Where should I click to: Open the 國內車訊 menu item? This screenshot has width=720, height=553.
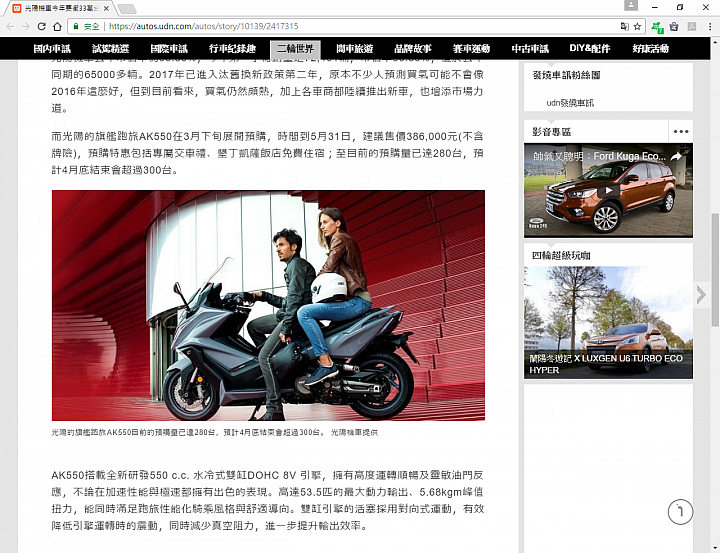pos(52,48)
